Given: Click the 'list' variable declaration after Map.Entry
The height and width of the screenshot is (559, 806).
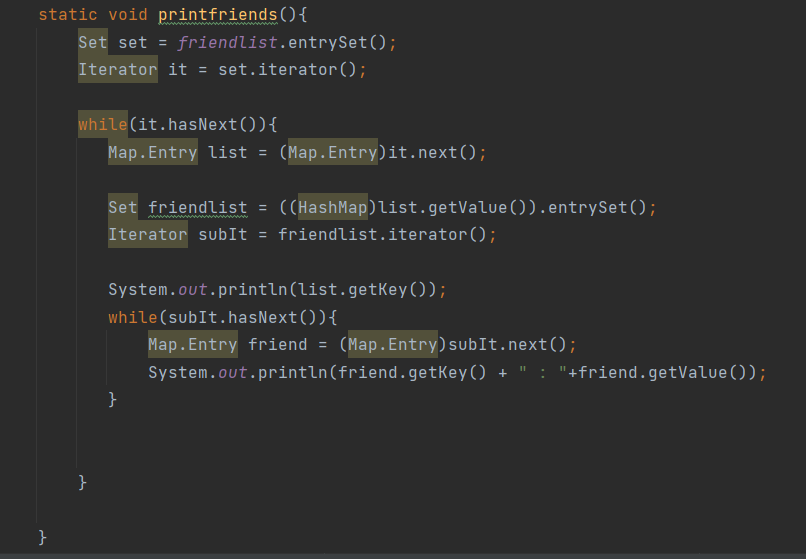Looking at the screenshot, I should pos(228,153).
